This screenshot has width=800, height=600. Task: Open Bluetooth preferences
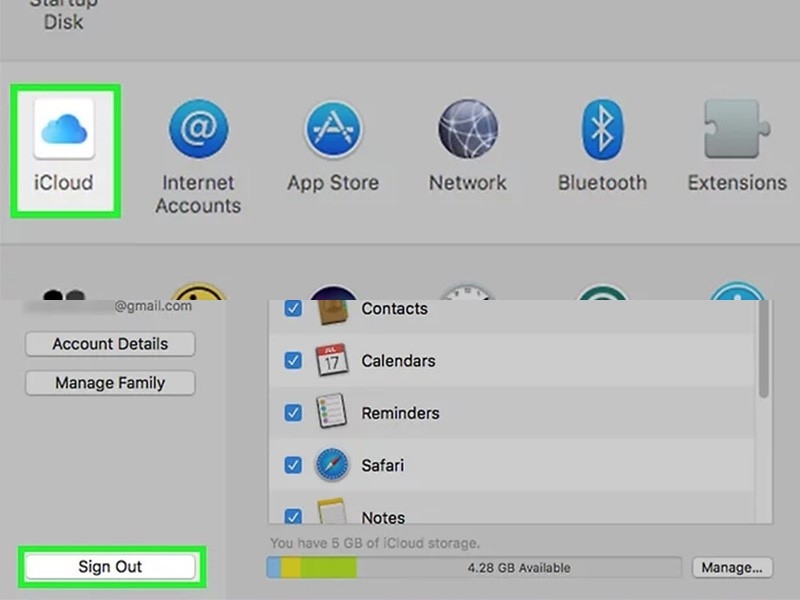tap(602, 131)
